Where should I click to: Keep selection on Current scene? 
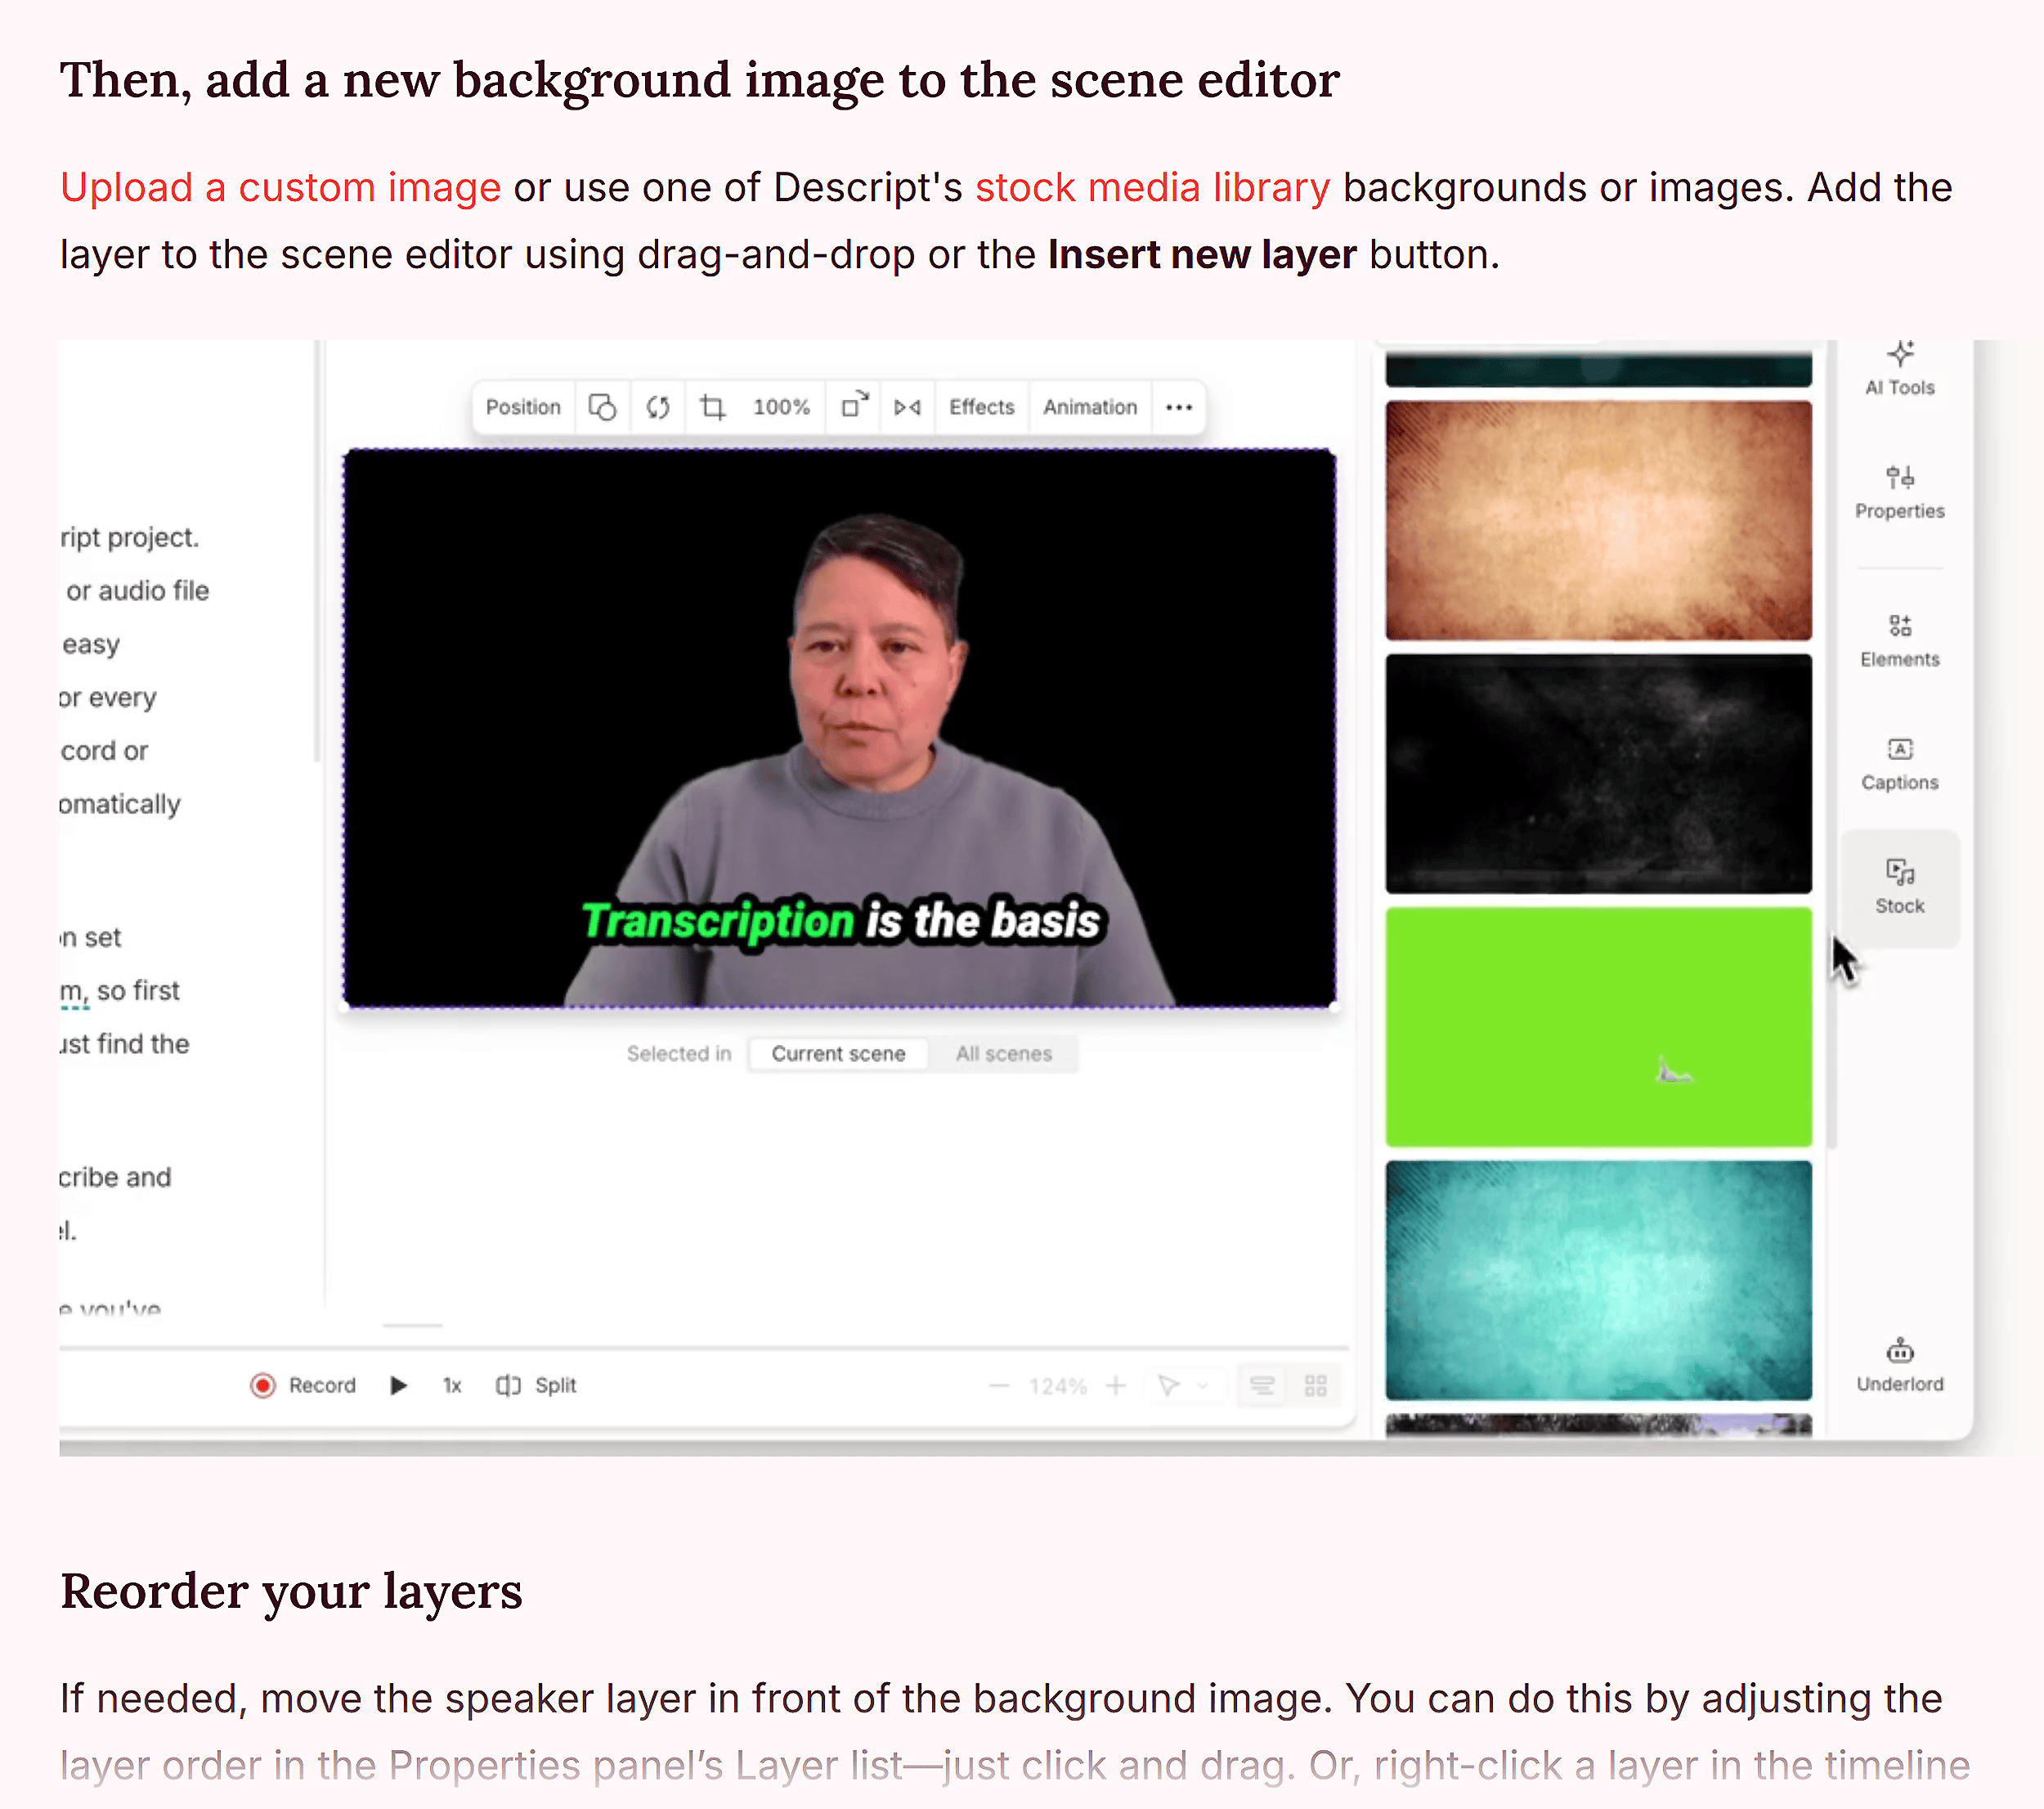click(x=838, y=1053)
